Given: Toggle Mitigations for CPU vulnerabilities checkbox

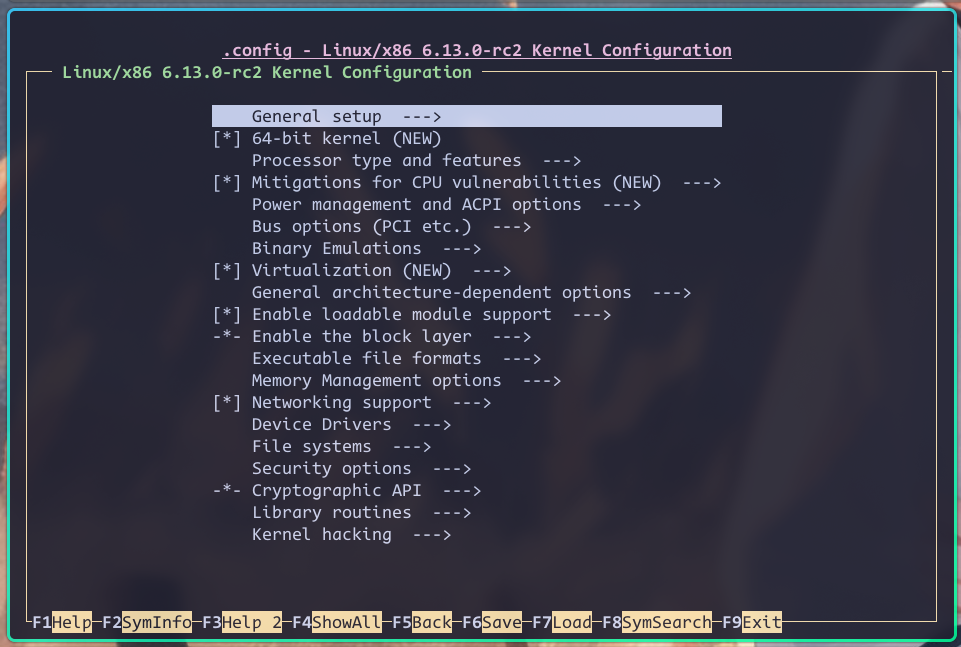Looking at the screenshot, I should [x=227, y=183].
